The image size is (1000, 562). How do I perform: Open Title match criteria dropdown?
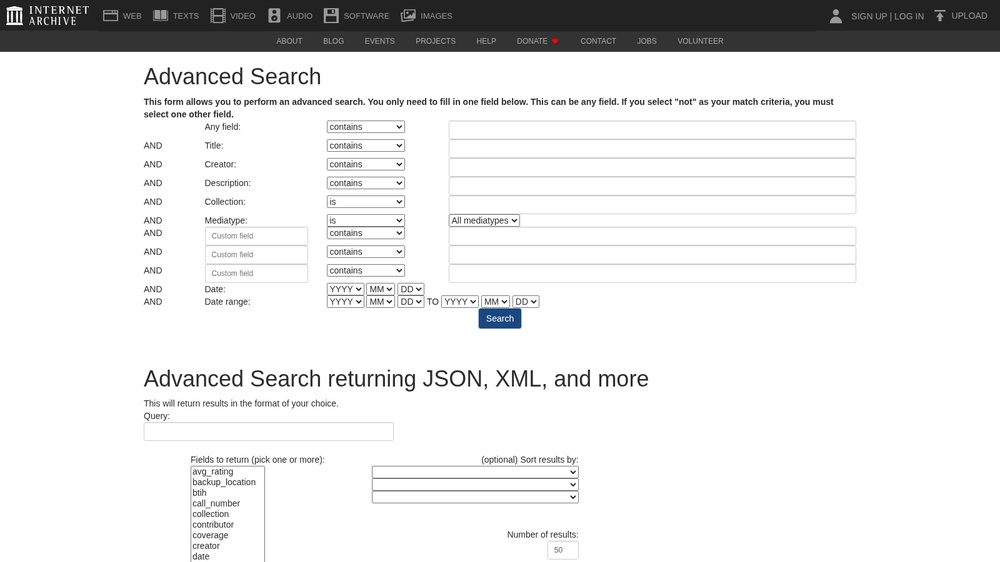[365, 145]
